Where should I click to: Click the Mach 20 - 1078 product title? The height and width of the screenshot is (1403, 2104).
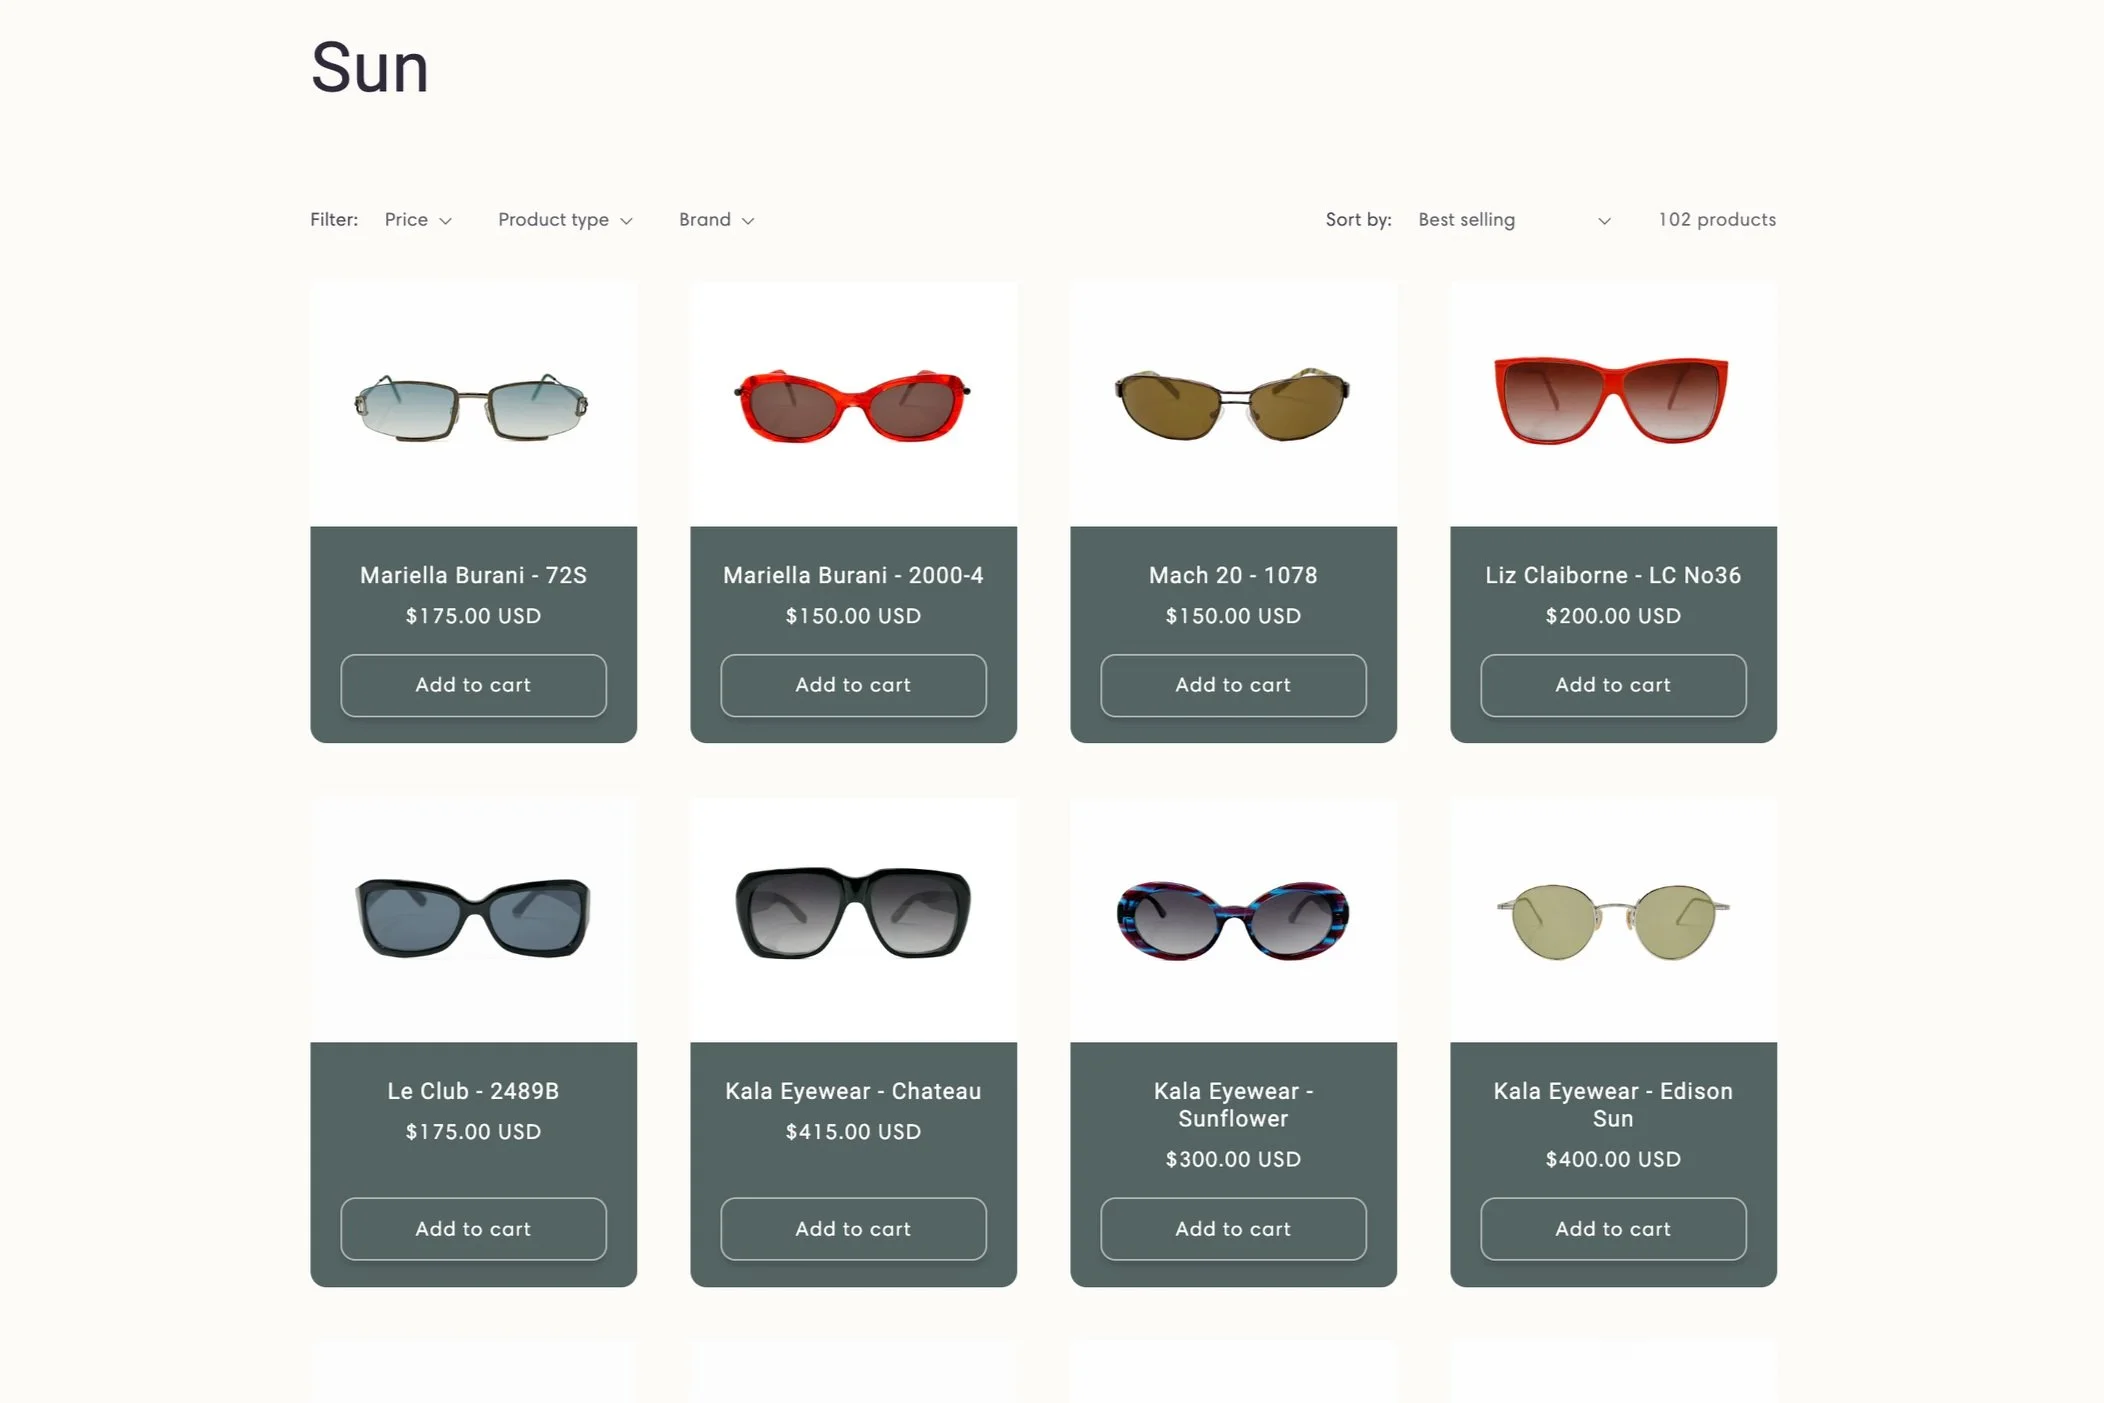pyautogui.click(x=1233, y=575)
